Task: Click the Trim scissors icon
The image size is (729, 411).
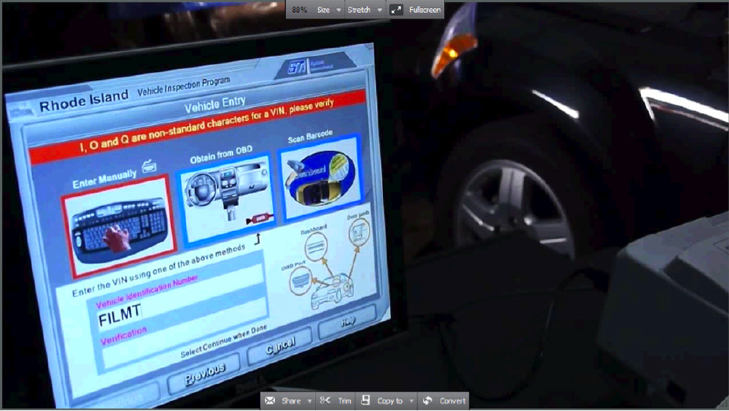Action: 325,400
